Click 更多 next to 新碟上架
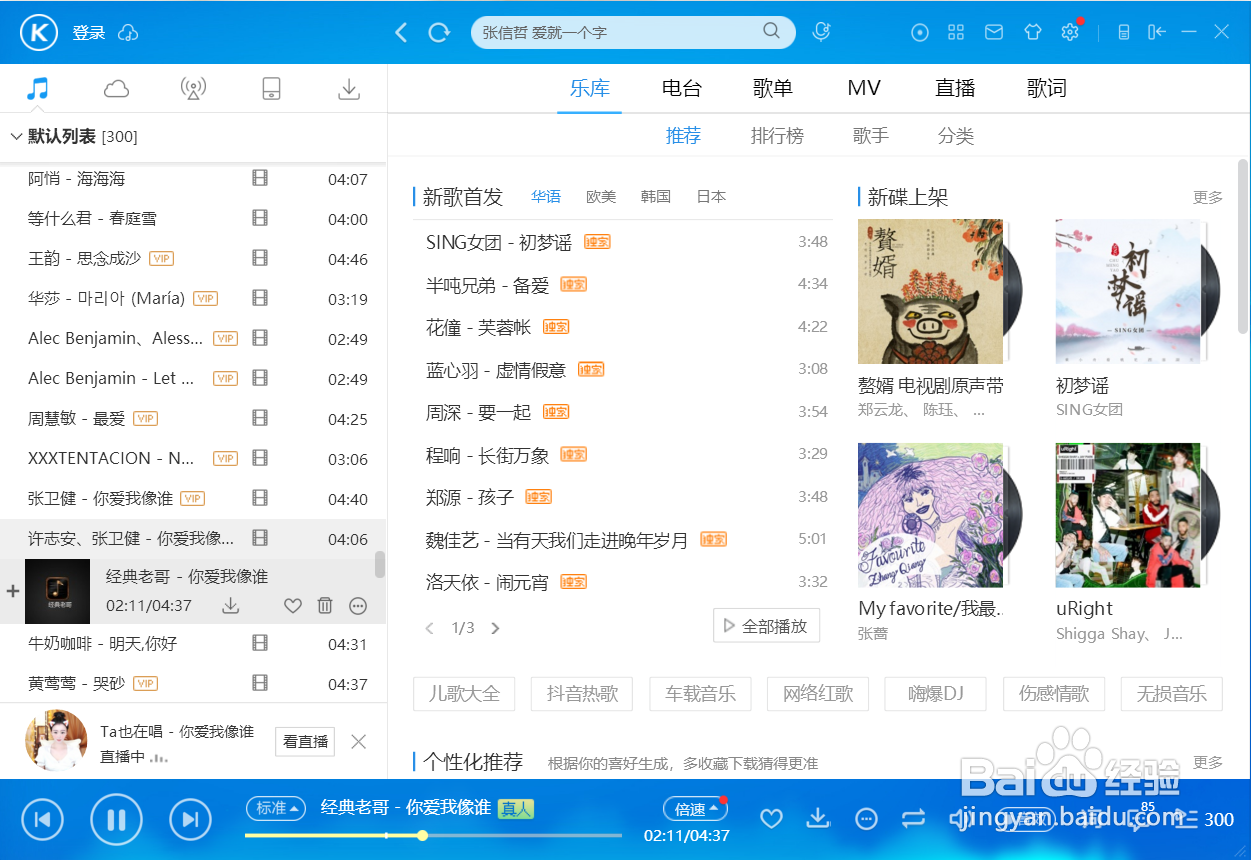Screen dimensions: 1251x860 pos(1208,197)
